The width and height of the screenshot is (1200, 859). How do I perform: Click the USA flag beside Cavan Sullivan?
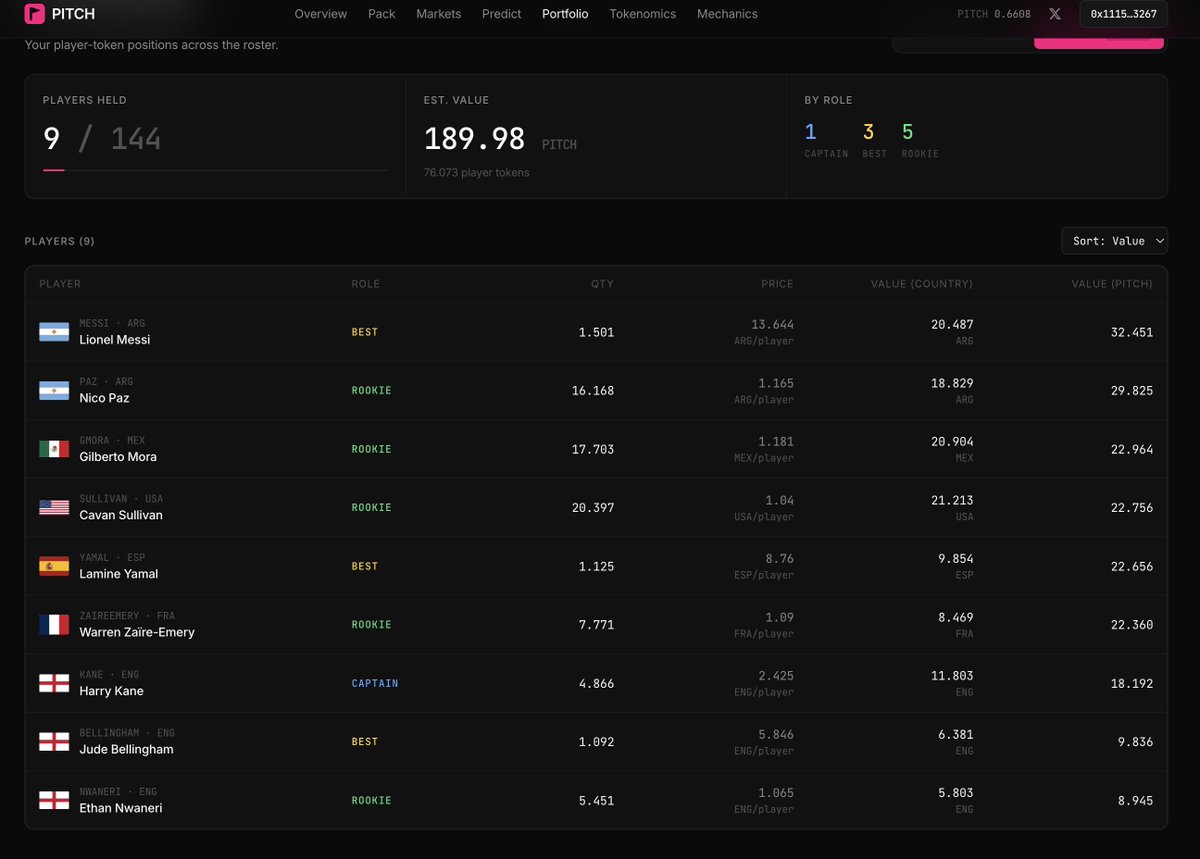tap(54, 508)
